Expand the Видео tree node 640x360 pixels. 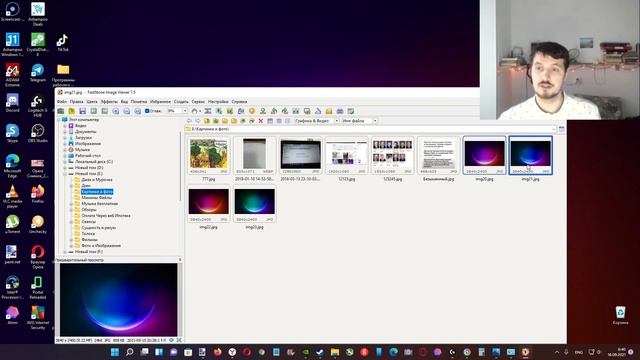coord(65,126)
